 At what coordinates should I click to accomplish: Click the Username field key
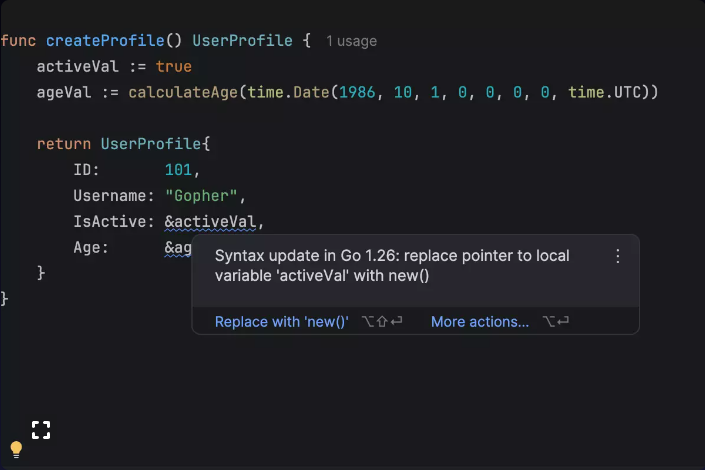pyautogui.click(x=110, y=196)
